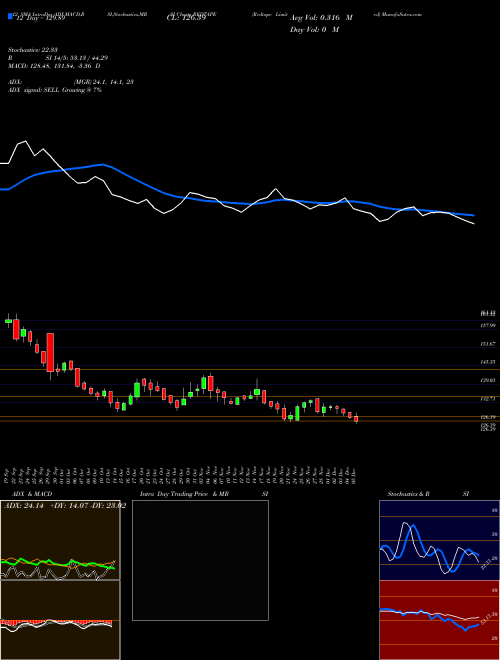This screenshot has width=500, height=660.
Task: Click the tall red candle near 30 Sep
Action: click(x=50, y=353)
